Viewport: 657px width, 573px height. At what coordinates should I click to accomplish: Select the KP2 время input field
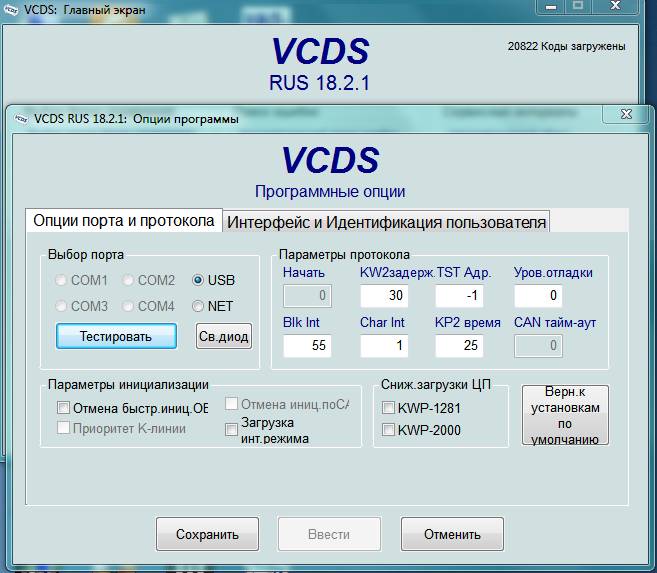[460, 346]
